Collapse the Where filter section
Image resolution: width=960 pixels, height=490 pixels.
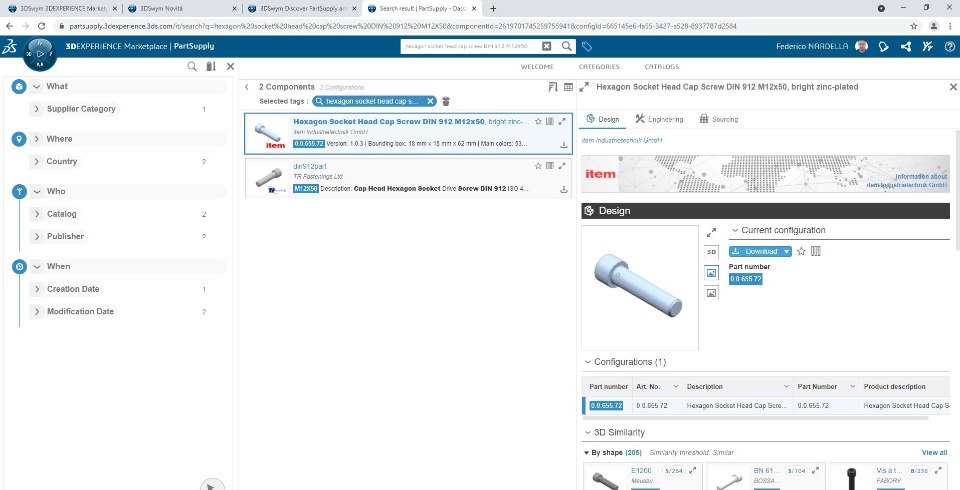click(x=36, y=139)
